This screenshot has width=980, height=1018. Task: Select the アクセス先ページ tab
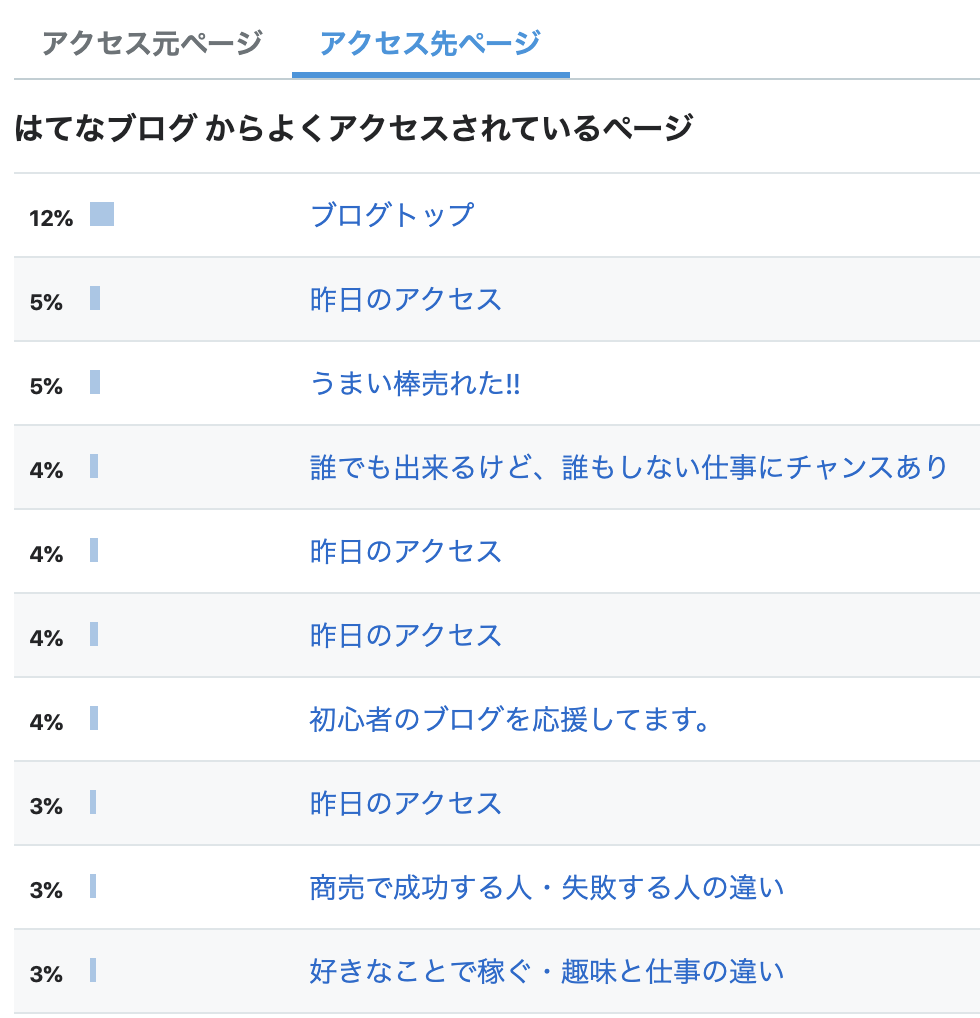tap(430, 43)
